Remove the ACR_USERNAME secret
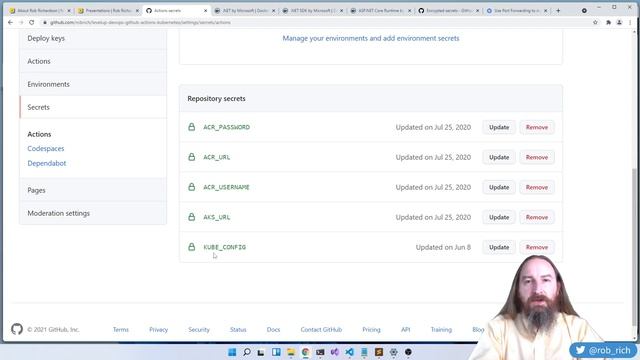This screenshot has width=640, height=360. (537, 187)
